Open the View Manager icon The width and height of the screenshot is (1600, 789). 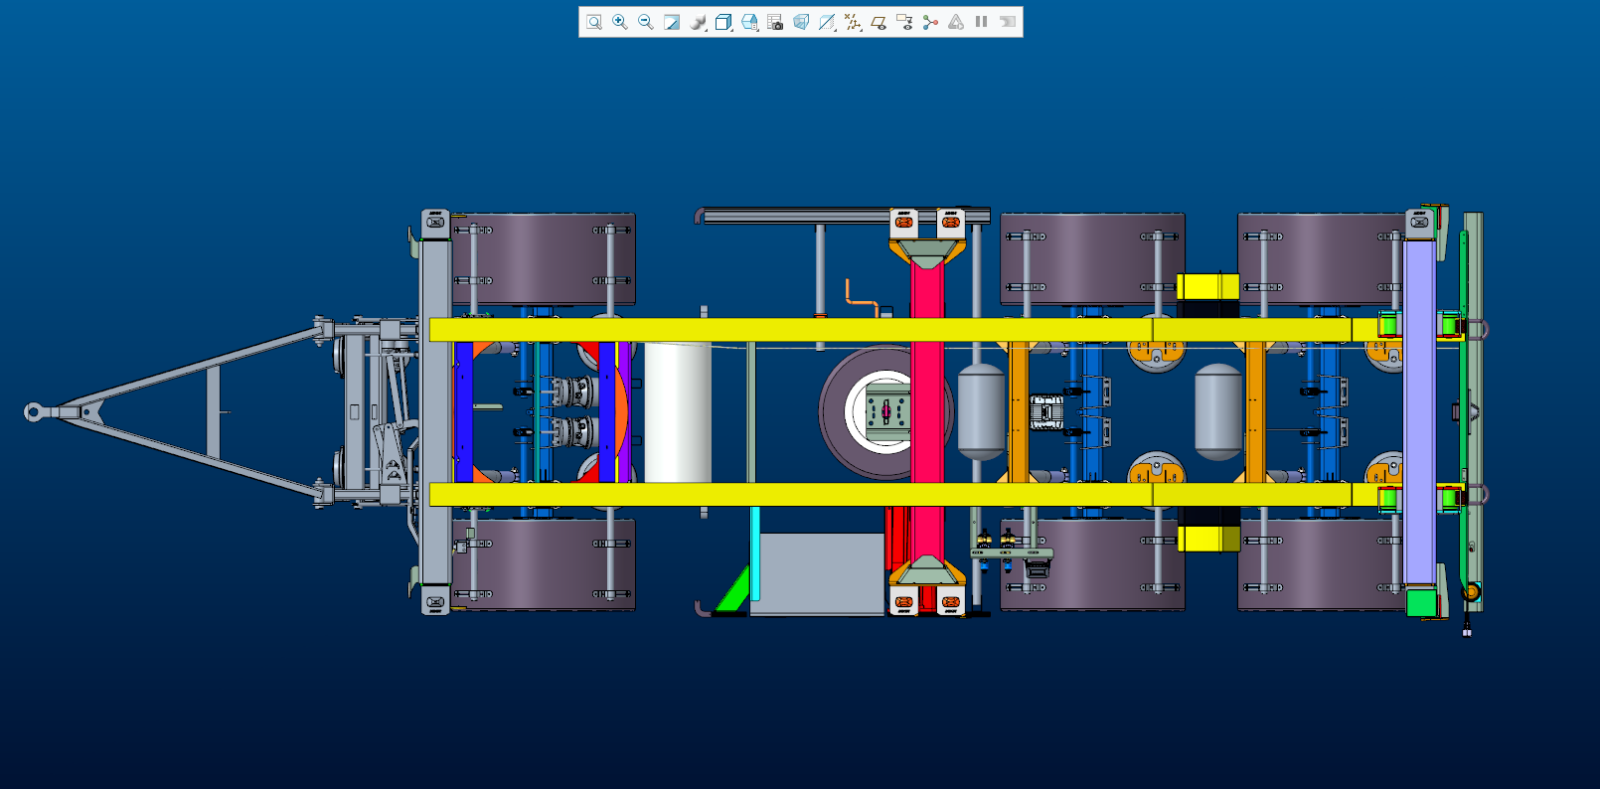coord(775,22)
